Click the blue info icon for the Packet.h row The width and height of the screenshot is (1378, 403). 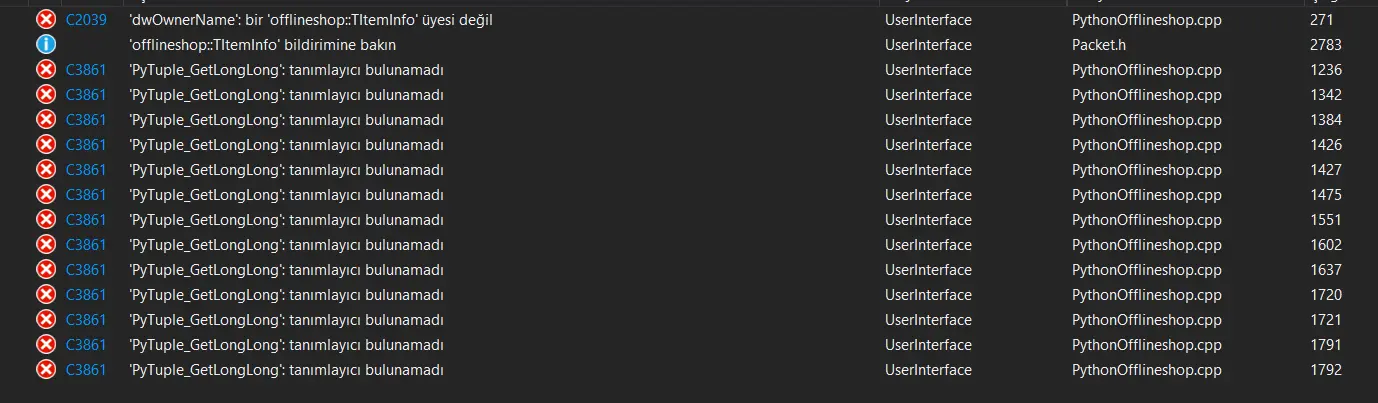[x=46, y=45]
